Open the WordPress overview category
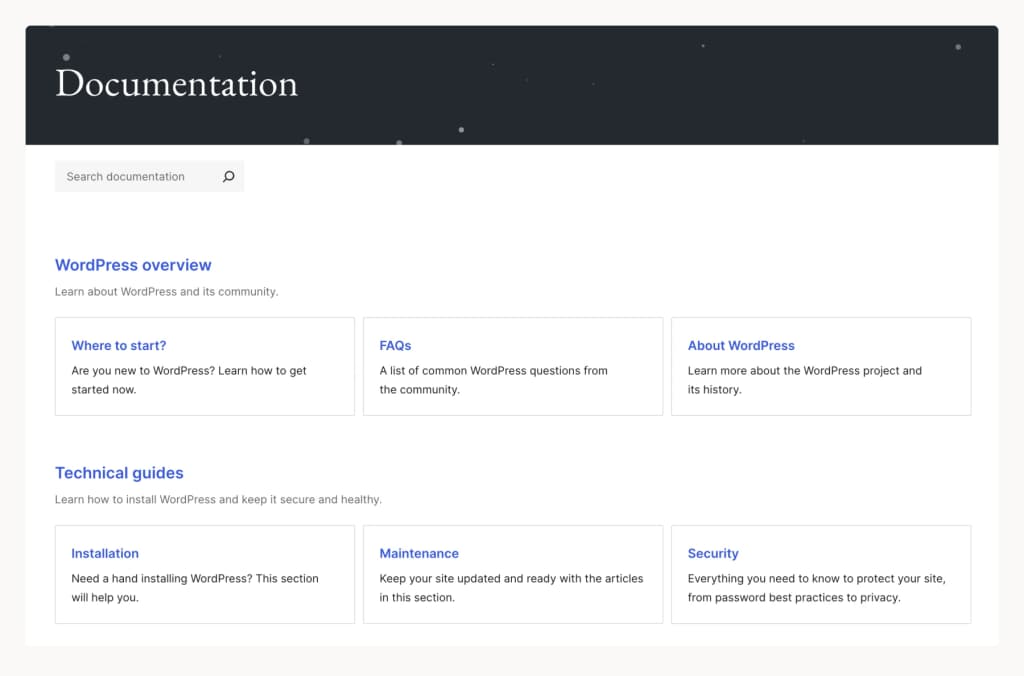Screen dimensions: 1024x676 (133, 265)
